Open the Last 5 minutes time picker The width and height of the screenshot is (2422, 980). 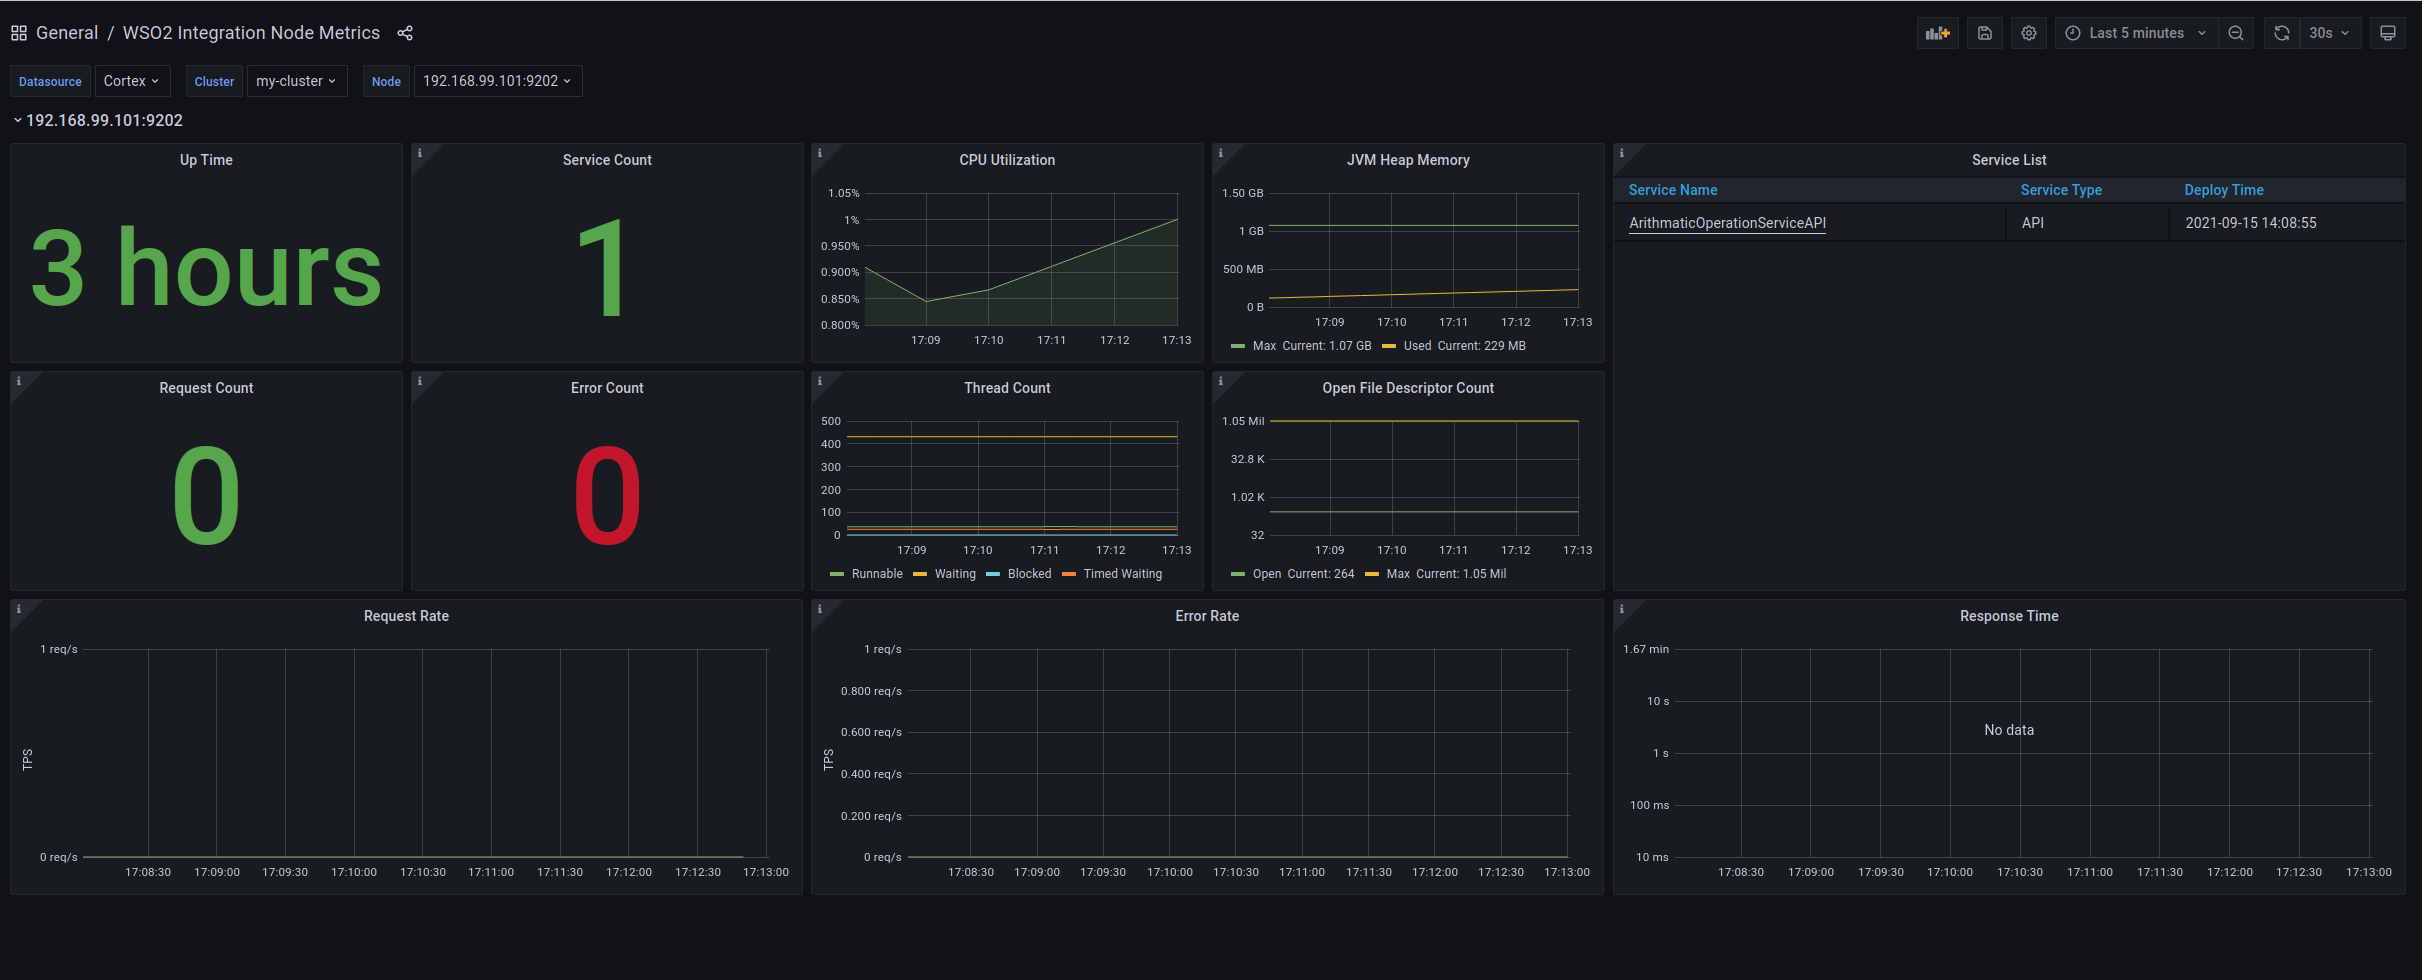click(2136, 33)
